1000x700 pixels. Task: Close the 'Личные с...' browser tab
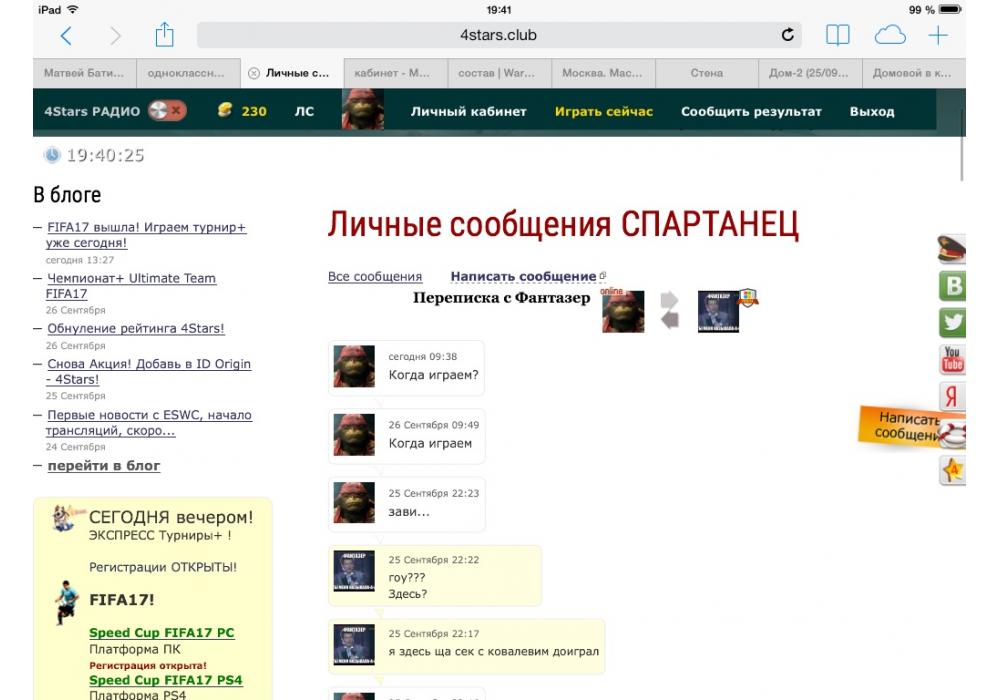pyautogui.click(x=254, y=73)
